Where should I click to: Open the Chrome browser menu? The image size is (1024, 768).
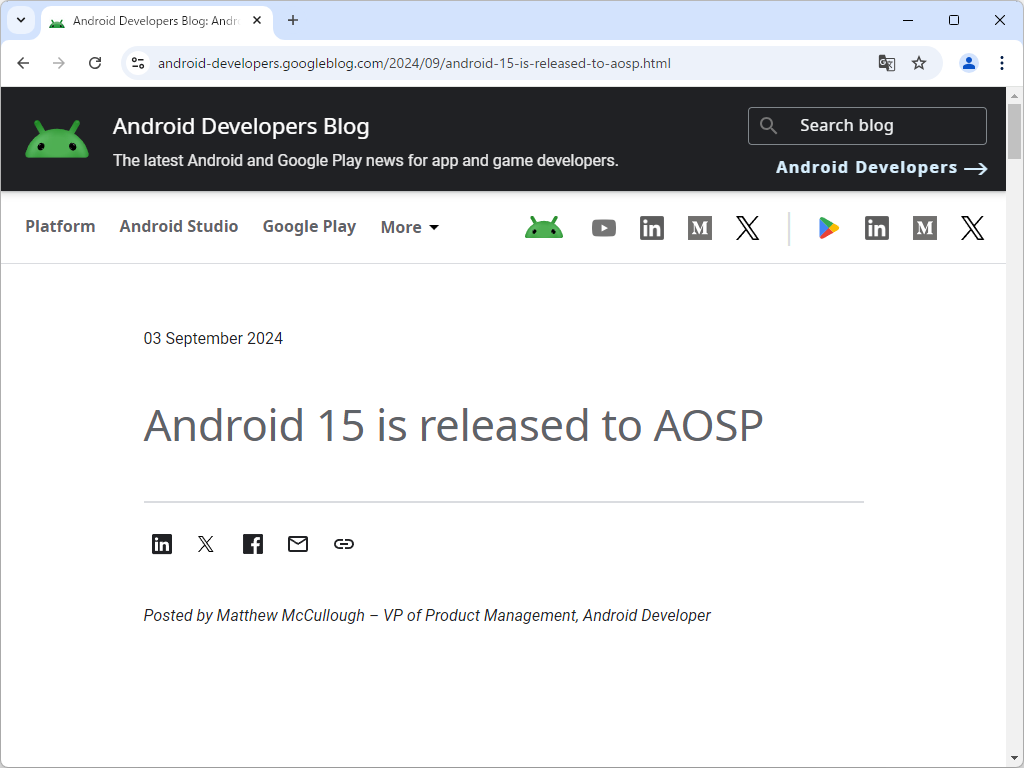(x=1003, y=62)
